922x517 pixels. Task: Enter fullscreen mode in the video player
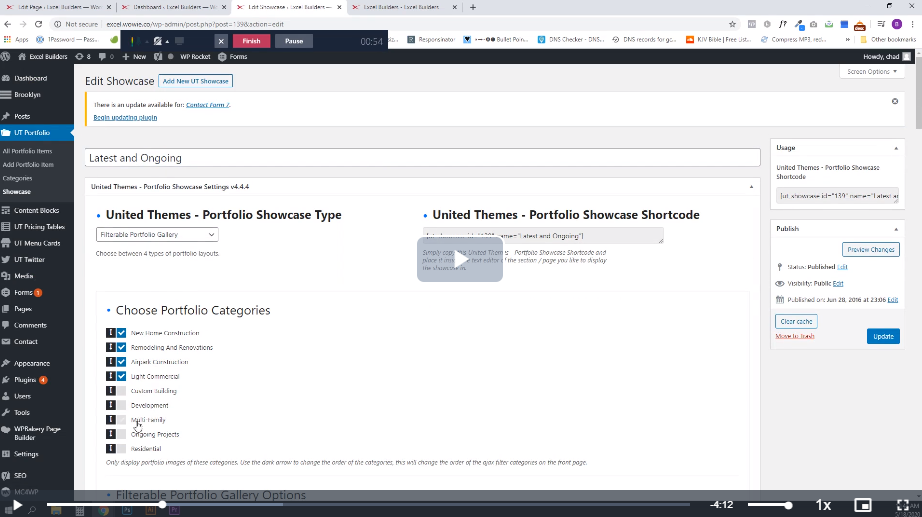(902, 505)
